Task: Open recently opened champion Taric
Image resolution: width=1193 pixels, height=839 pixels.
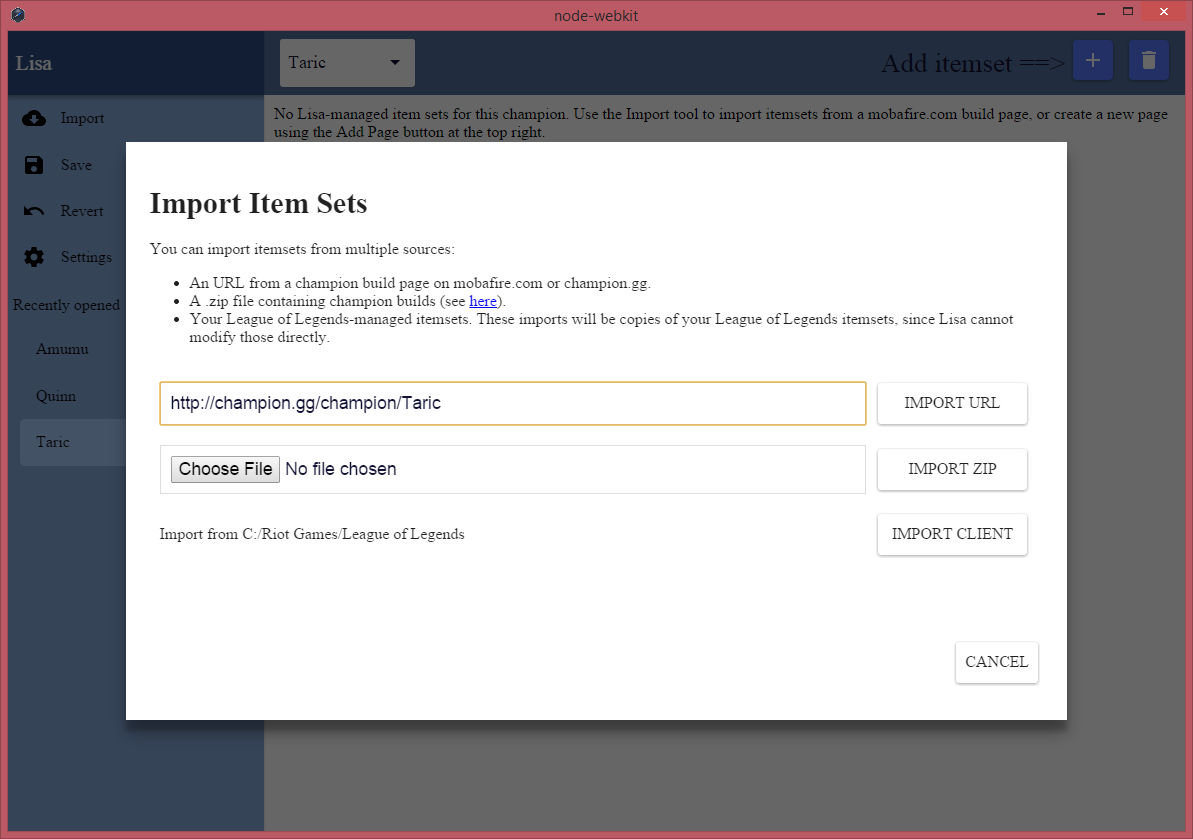Action: pos(73,442)
